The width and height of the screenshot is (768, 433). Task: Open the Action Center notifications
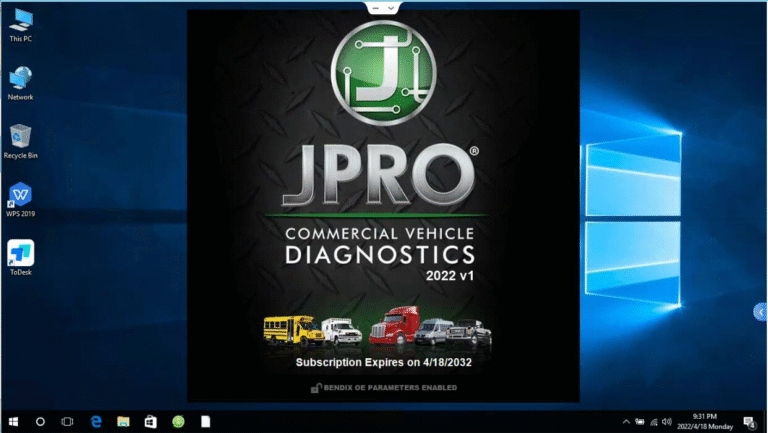point(749,422)
